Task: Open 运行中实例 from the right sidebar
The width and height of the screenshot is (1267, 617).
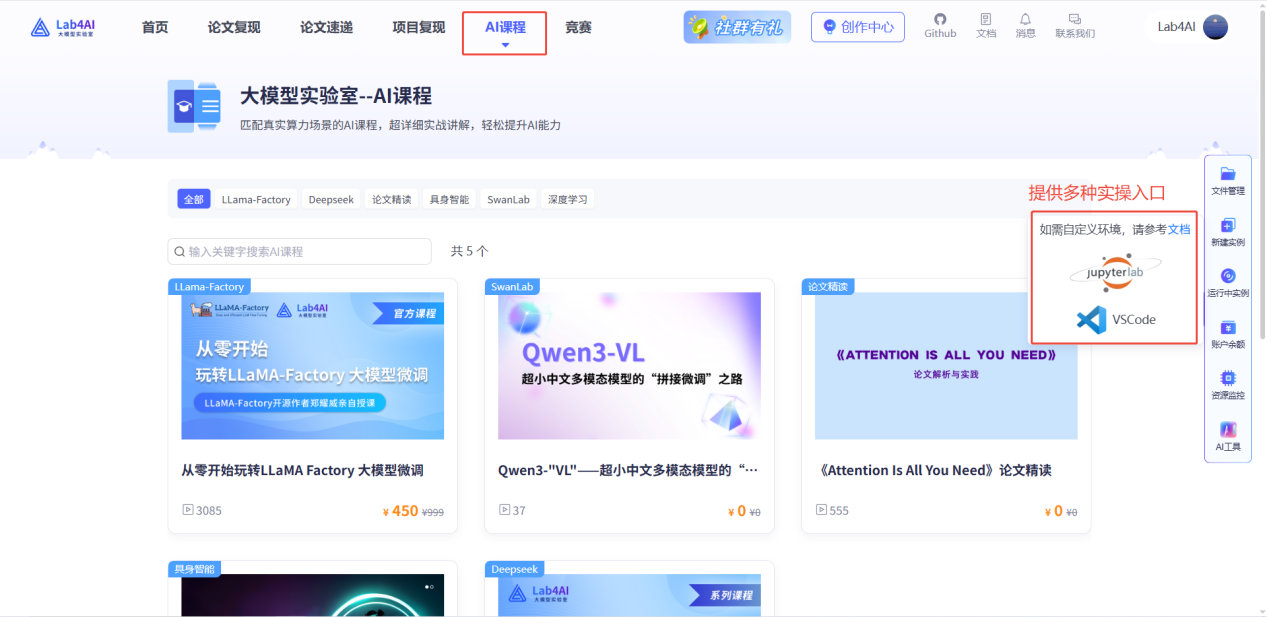Action: [1227, 281]
